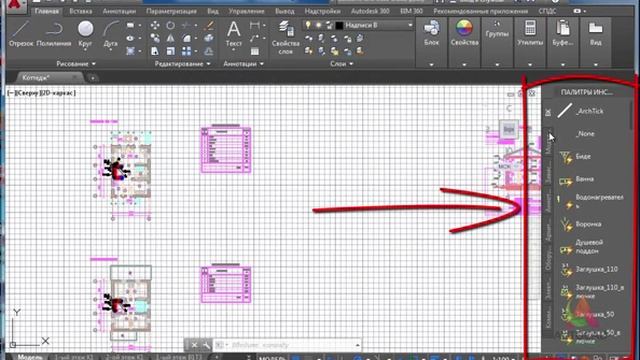Open the Вид panel button
Image resolution: width=640 pixels, height=360 pixels.
click(x=596, y=33)
